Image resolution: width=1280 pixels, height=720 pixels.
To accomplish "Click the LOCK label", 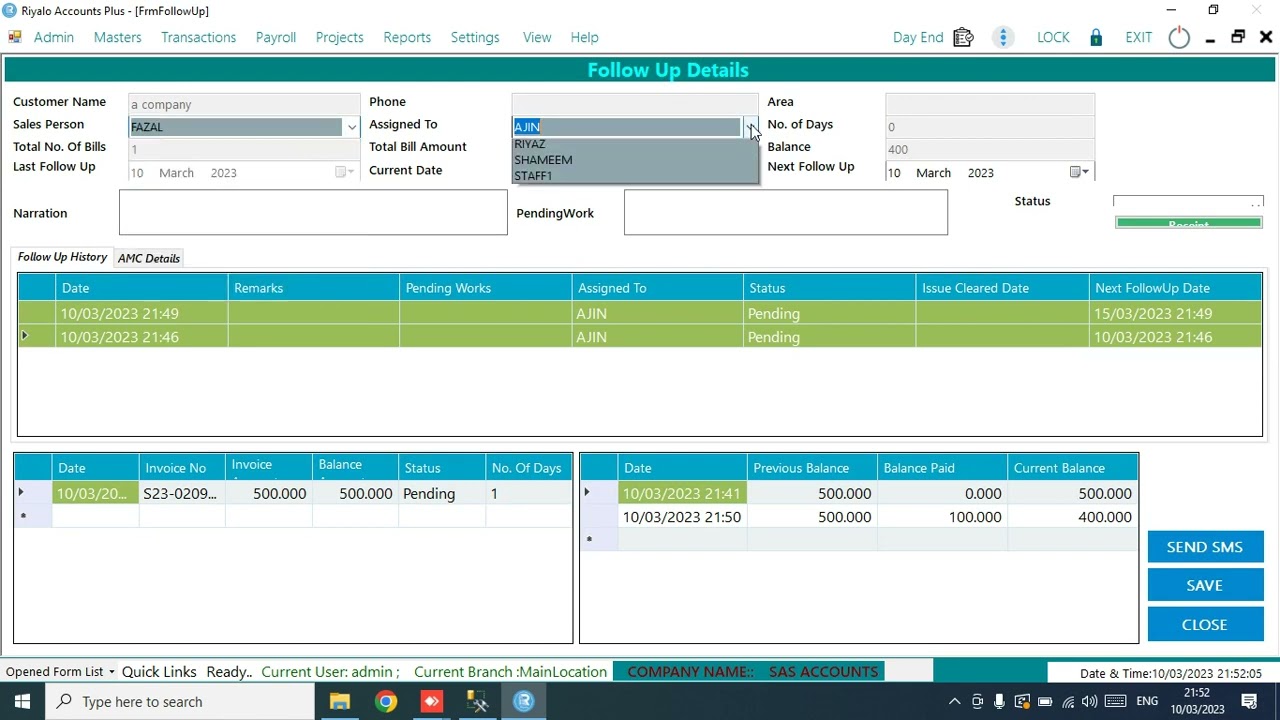I will pos(1053,37).
